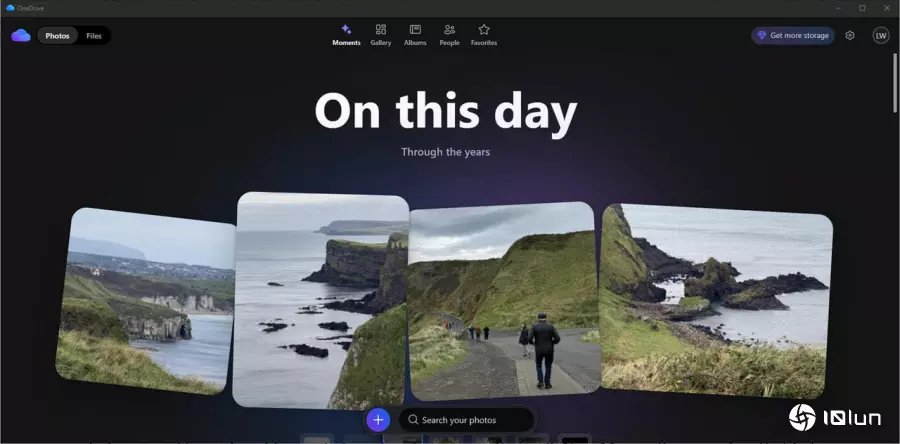The image size is (900, 444).
Task: Maximize the OneDrive window
Action: (862, 7)
